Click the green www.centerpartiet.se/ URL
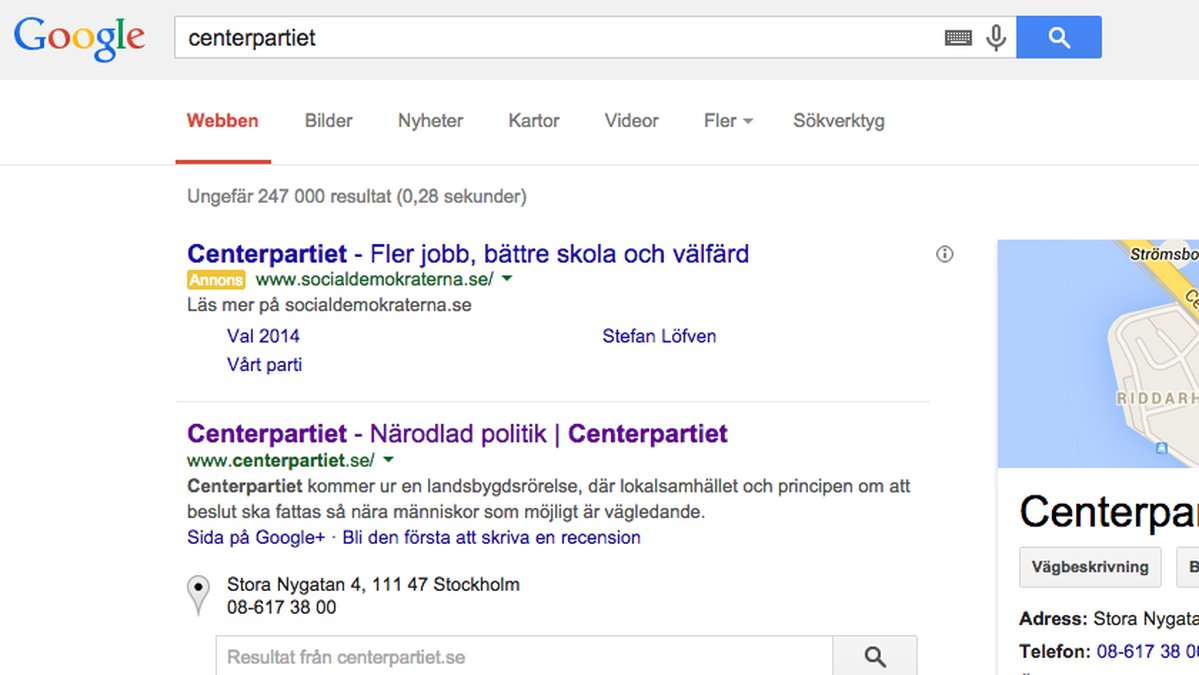1199x675 pixels. tap(281, 460)
